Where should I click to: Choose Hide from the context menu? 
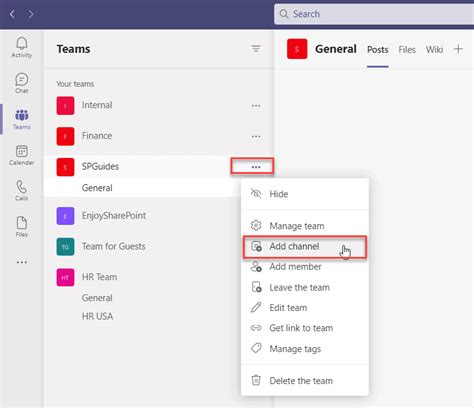pos(305,194)
